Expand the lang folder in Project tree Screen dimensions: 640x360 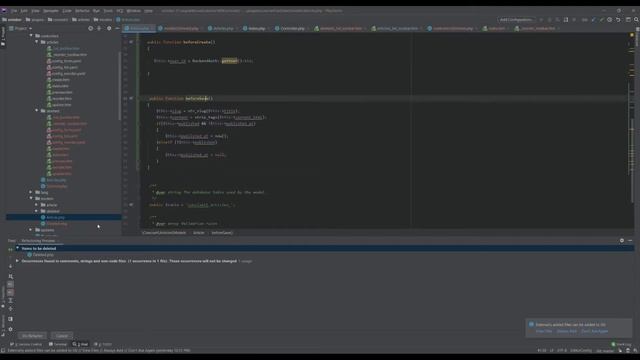click(31, 192)
